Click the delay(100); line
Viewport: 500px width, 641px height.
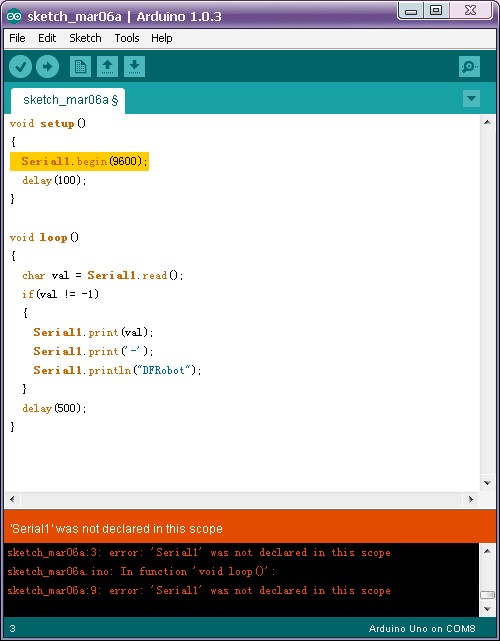[x=54, y=180]
